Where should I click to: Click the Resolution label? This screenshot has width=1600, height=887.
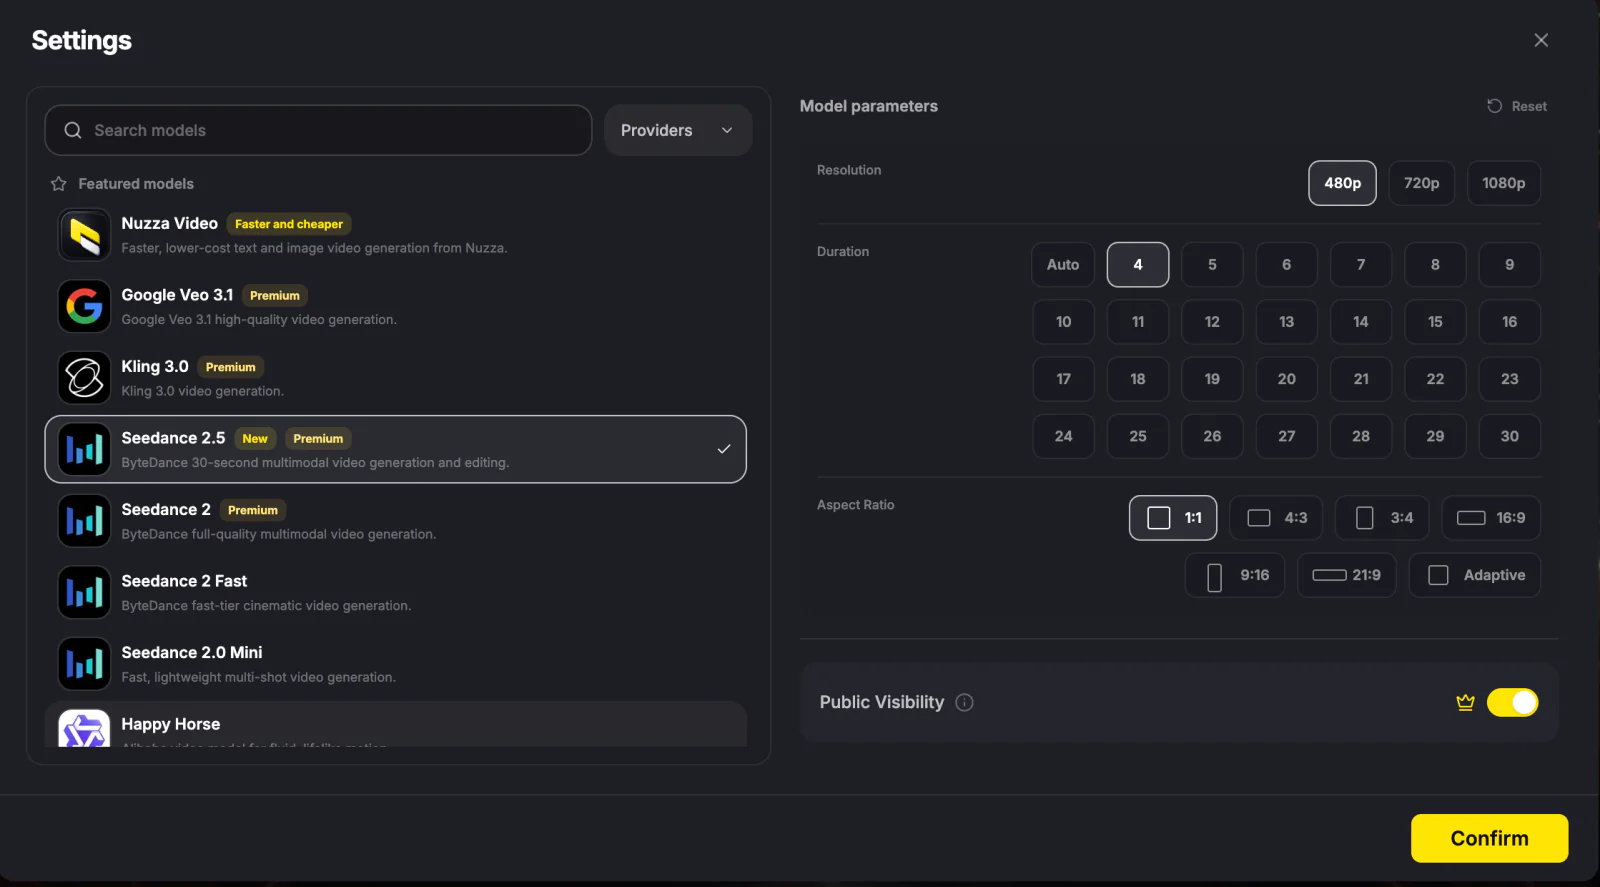[x=849, y=170]
